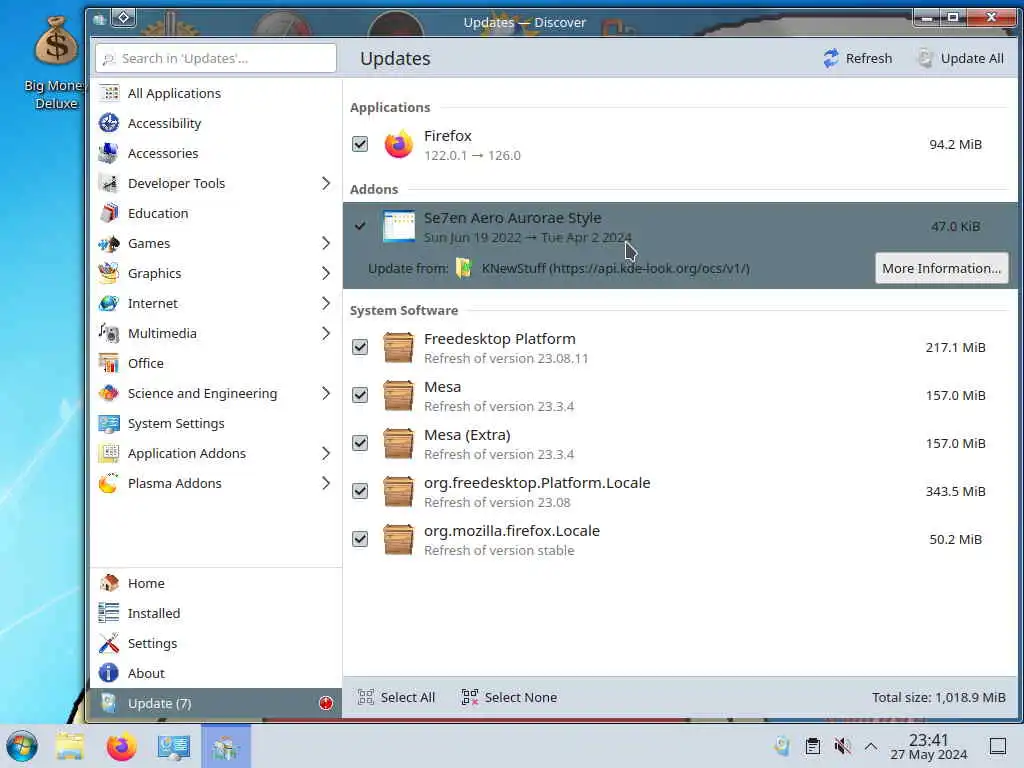
Task: Click the red update alert badge
Action: click(326, 703)
